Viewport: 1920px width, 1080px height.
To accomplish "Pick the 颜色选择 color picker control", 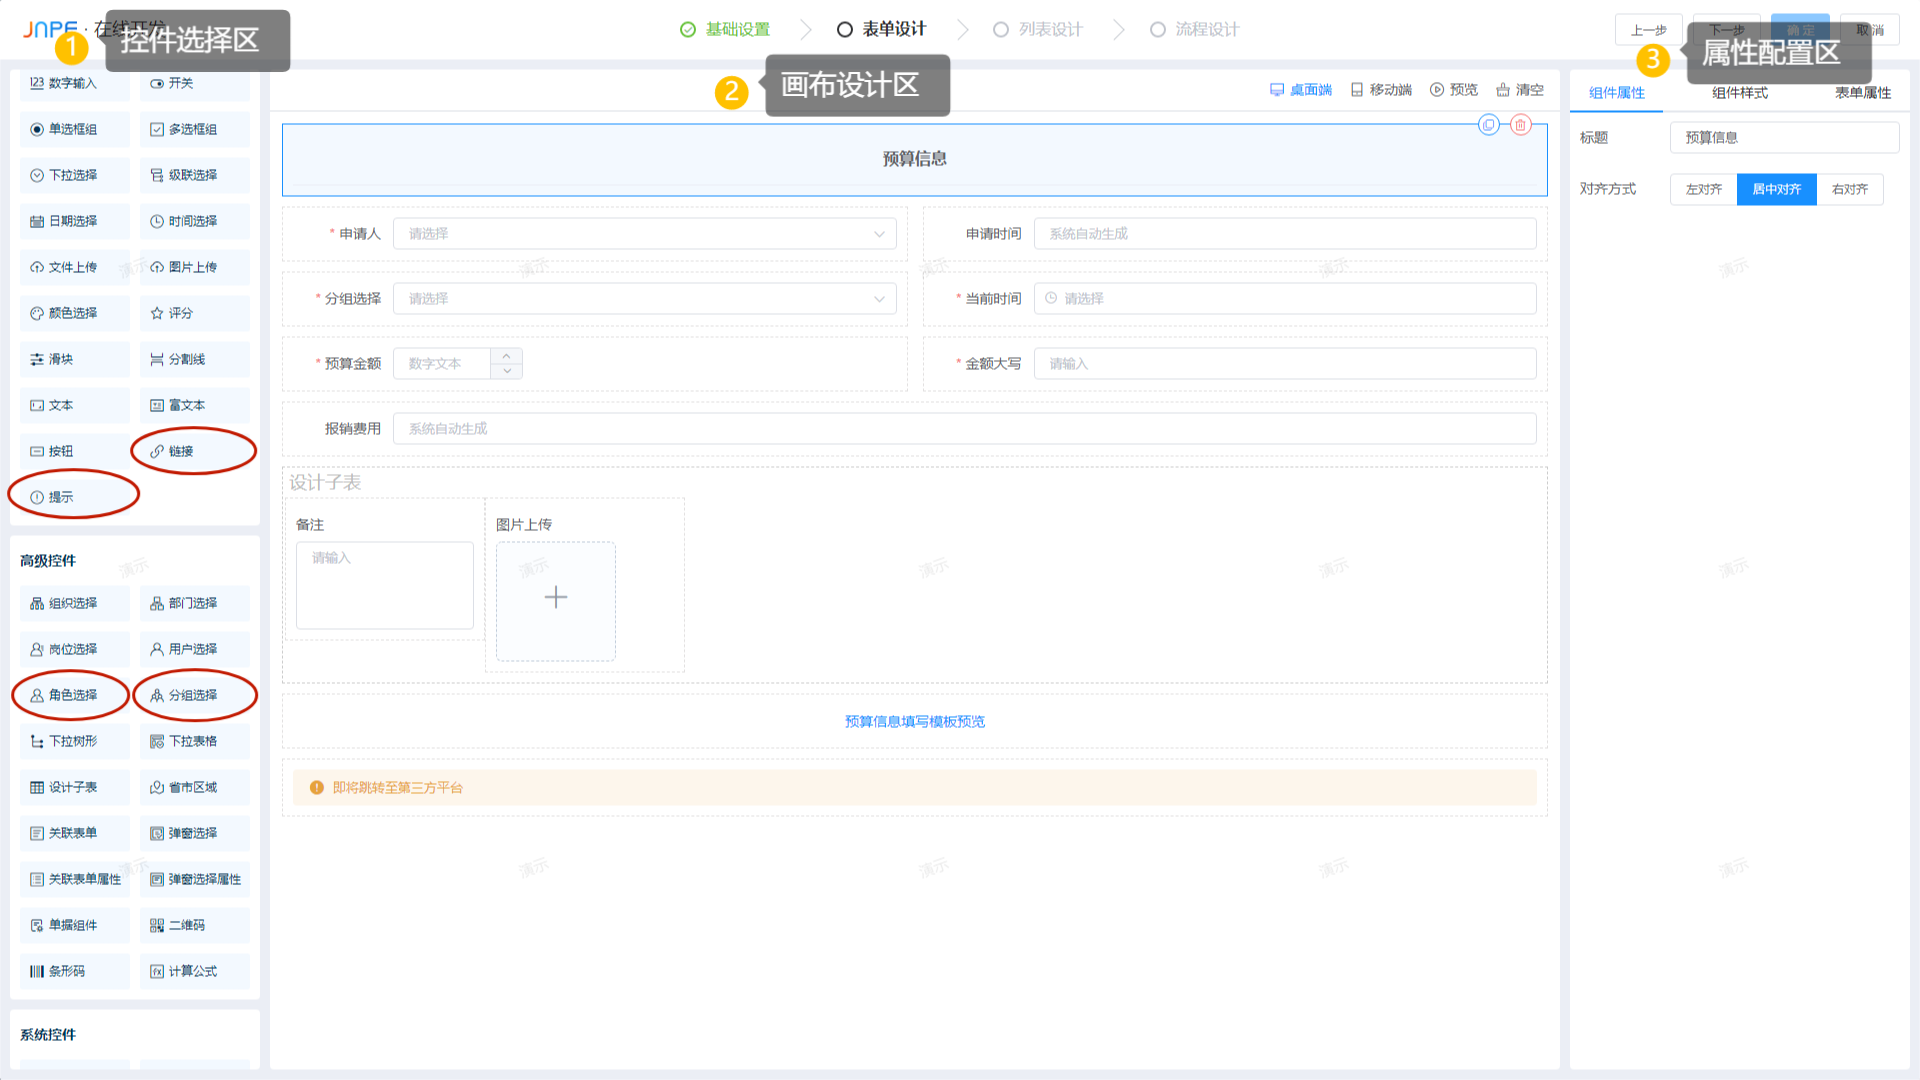I will (74, 313).
